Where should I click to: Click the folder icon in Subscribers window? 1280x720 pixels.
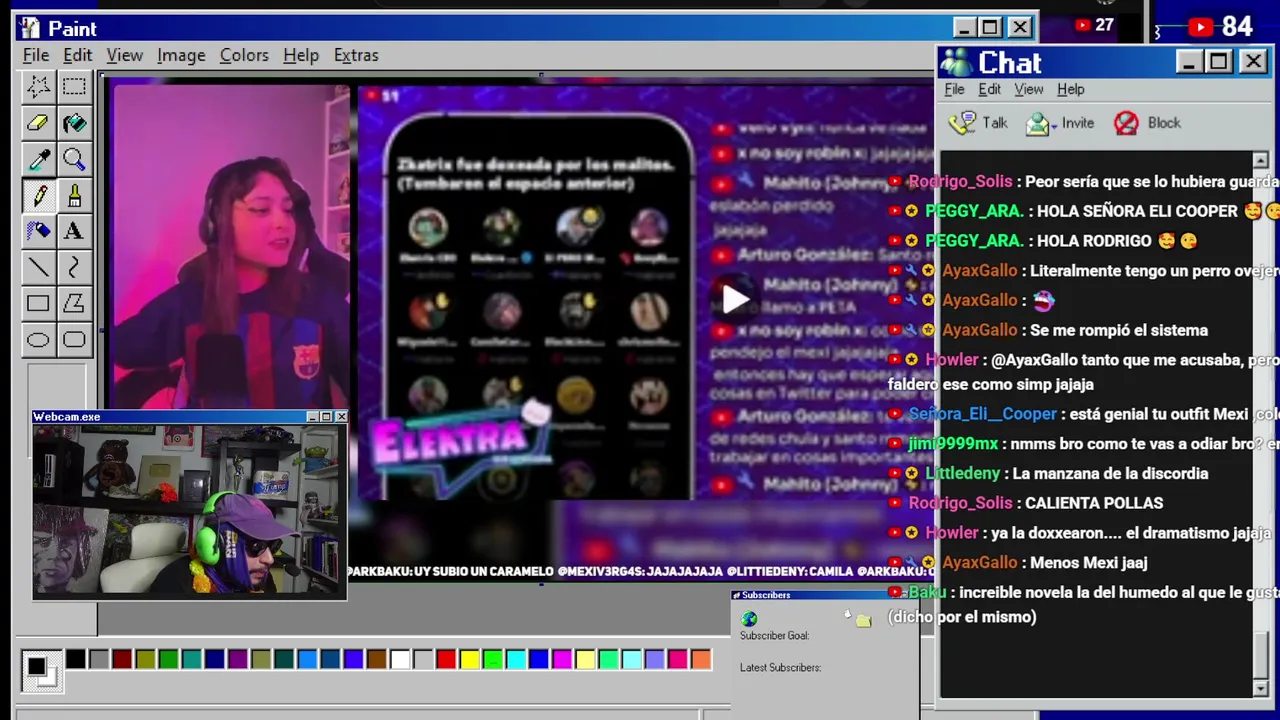click(x=863, y=621)
